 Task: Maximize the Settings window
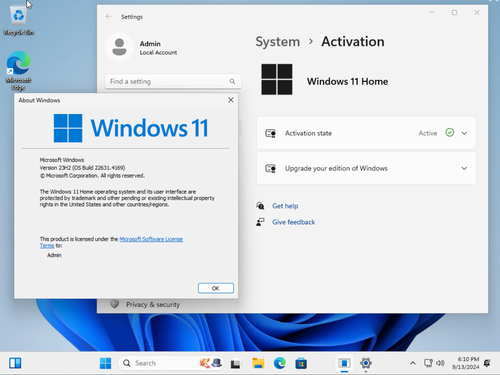(x=454, y=13)
